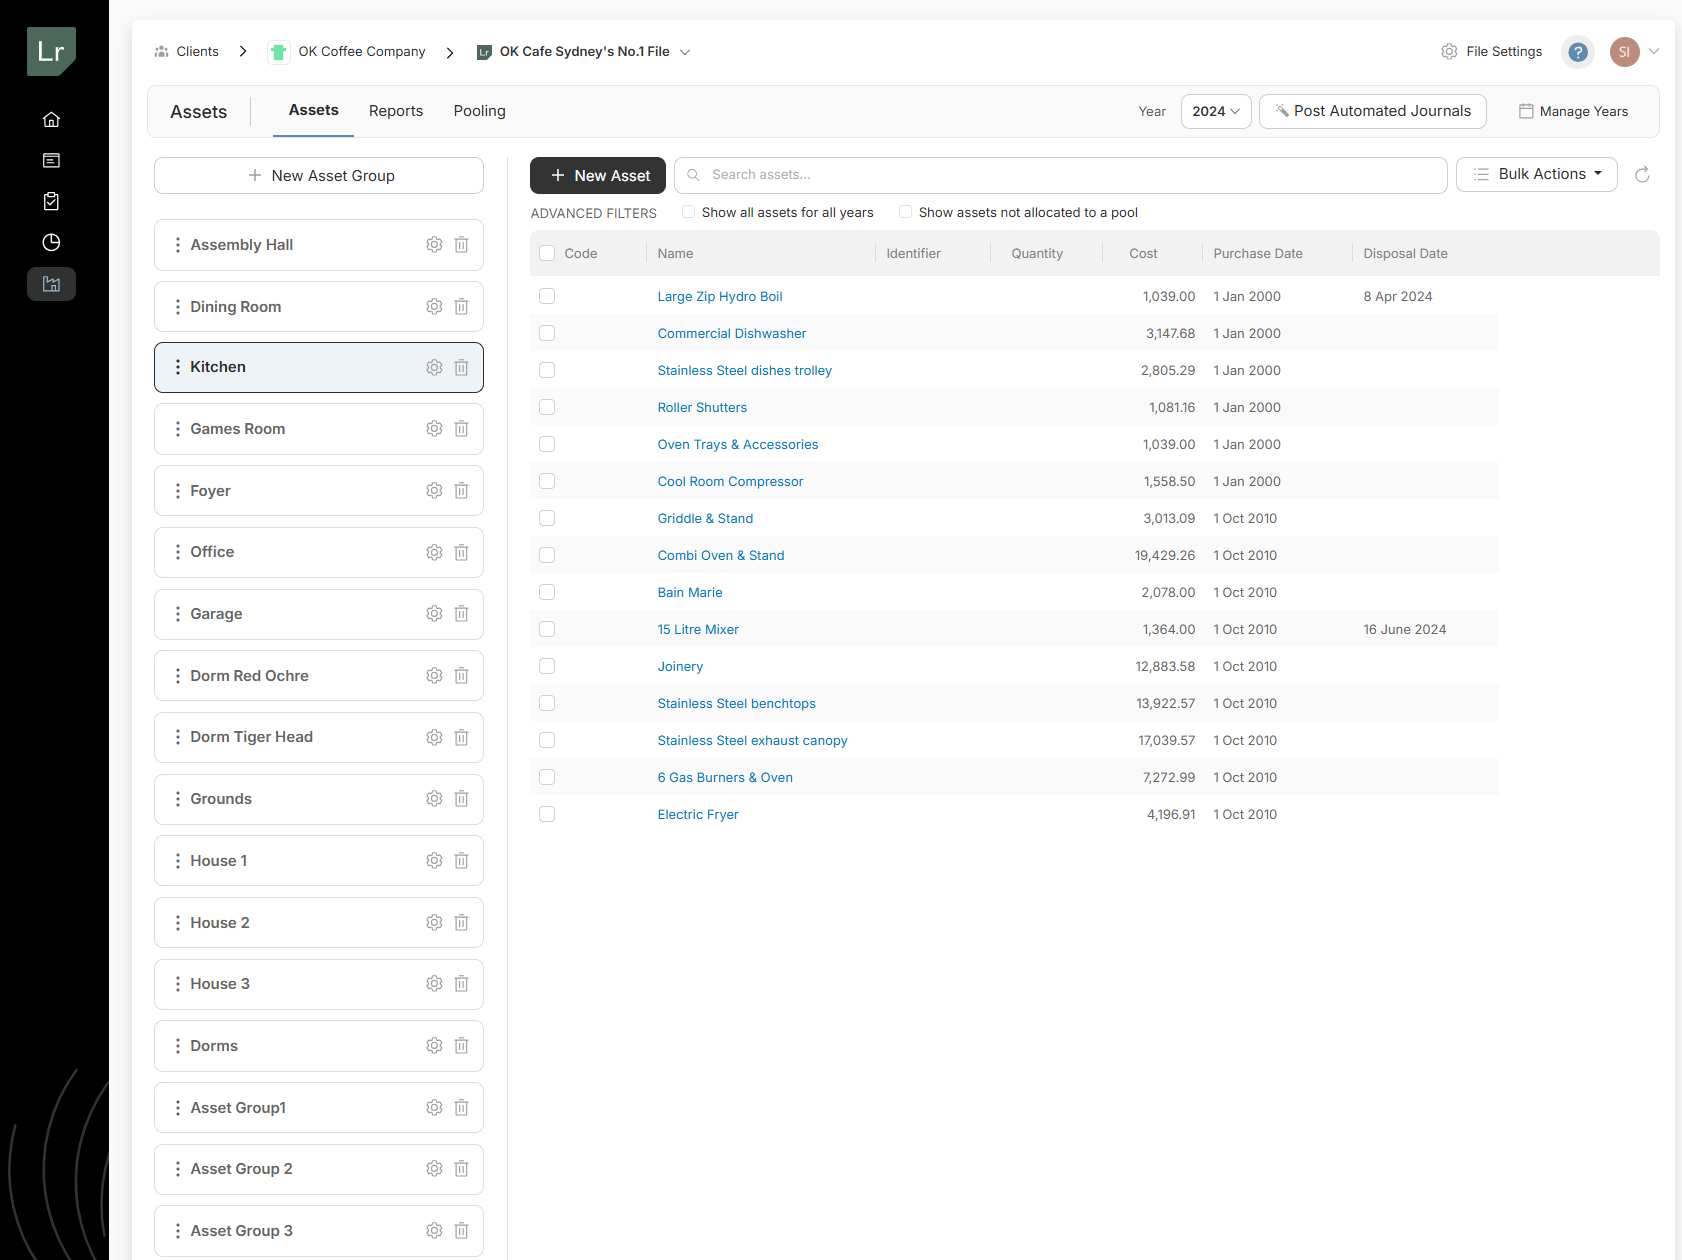Toggle Show all assets for all years

688,212
